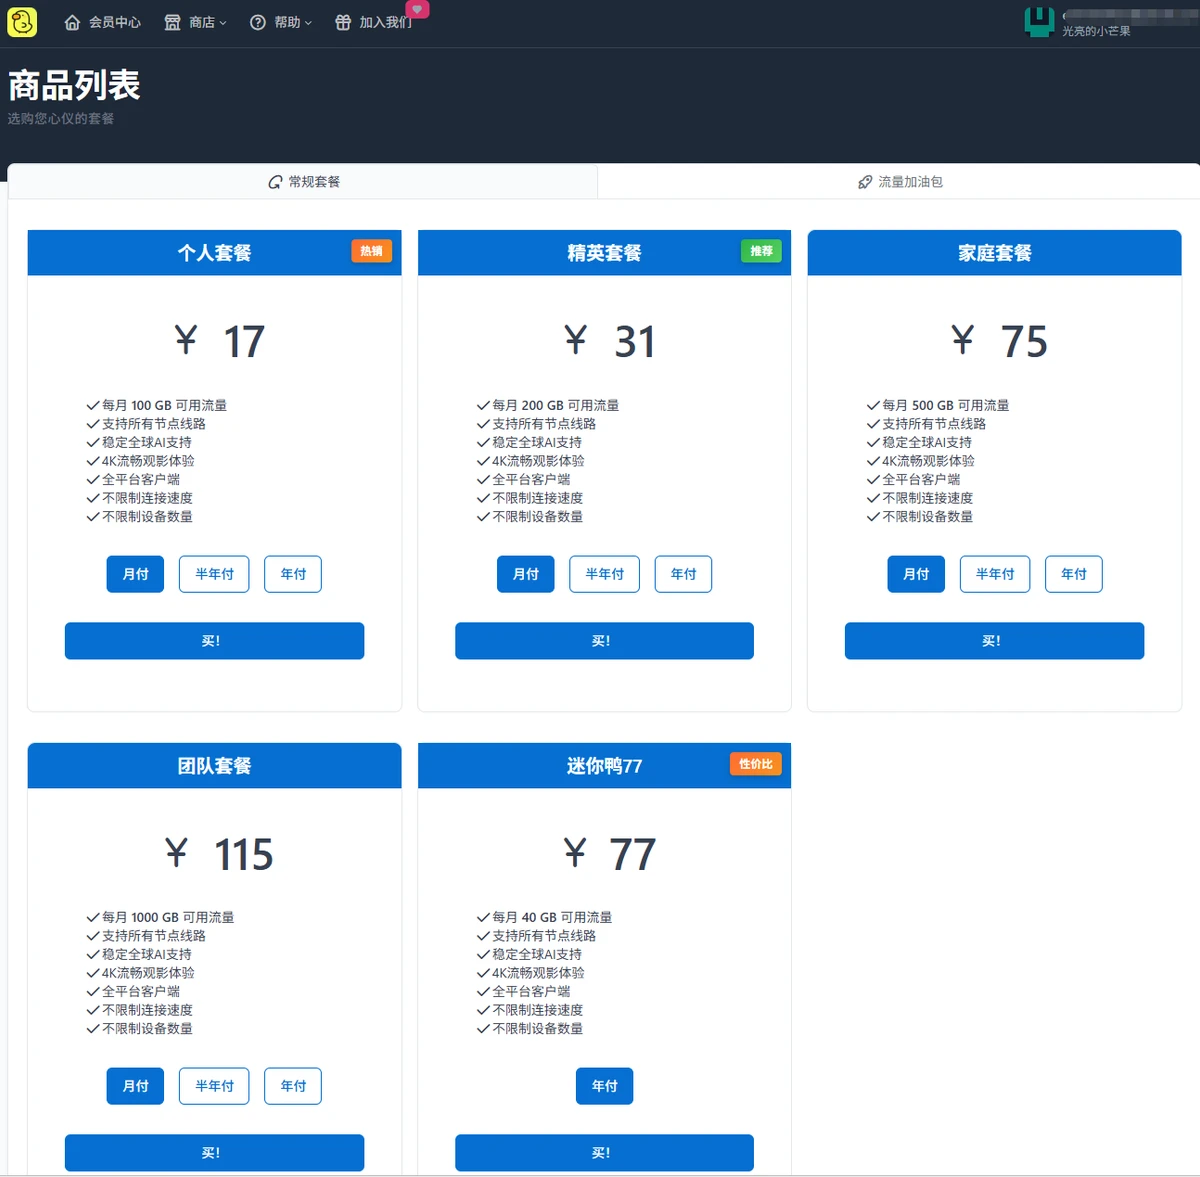Open the user avatar in header
This screenshot has width=1200, height=1177.
[x=1040, y=22]
